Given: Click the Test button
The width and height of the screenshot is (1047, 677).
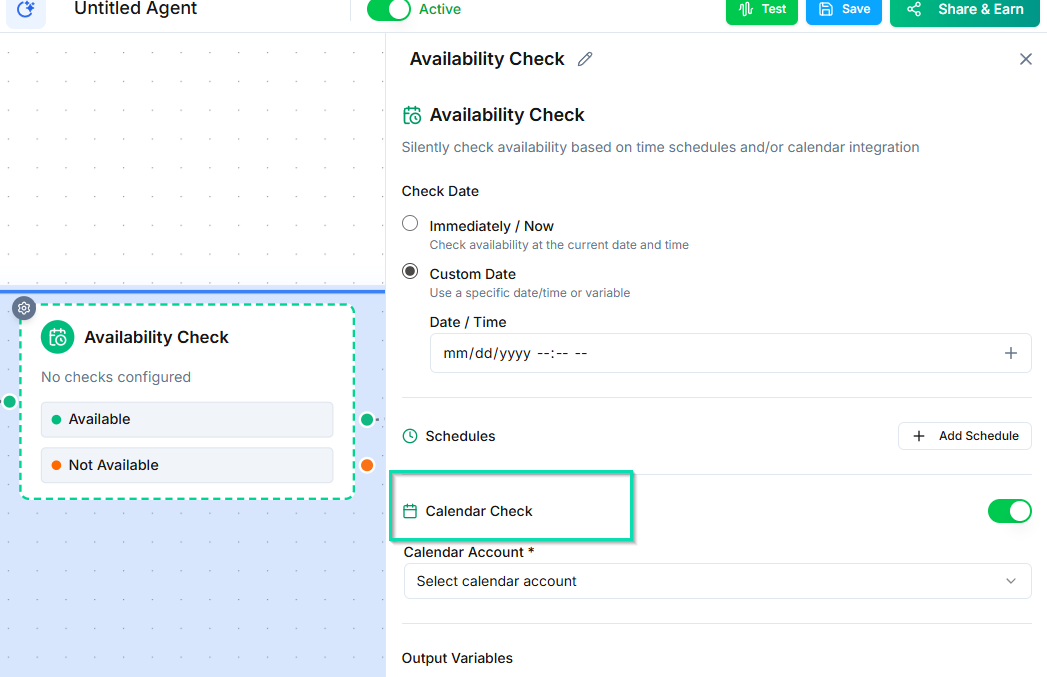Looking at the screenshot, I should coord(762,10).
